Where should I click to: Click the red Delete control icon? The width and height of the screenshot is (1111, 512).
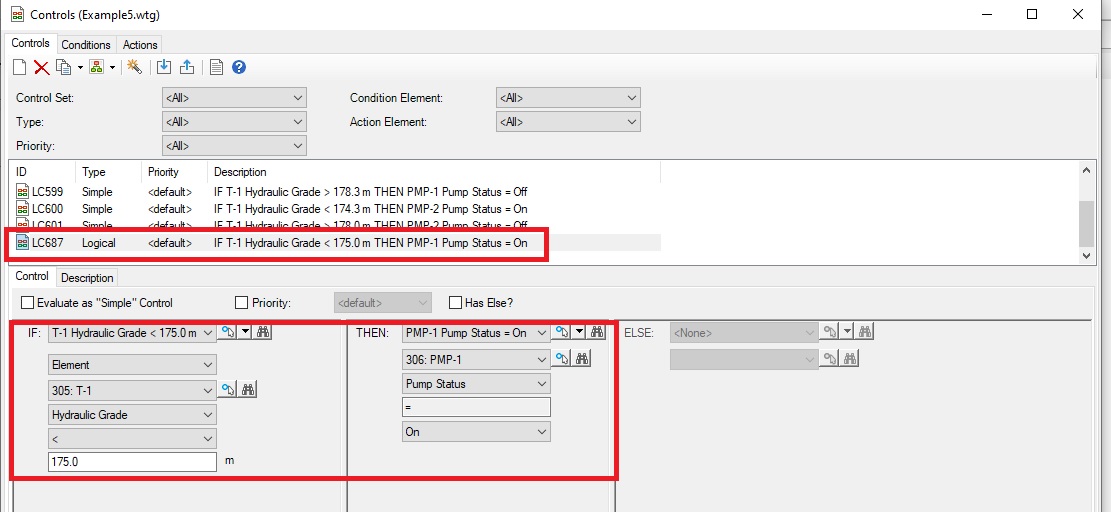[41, 68]
